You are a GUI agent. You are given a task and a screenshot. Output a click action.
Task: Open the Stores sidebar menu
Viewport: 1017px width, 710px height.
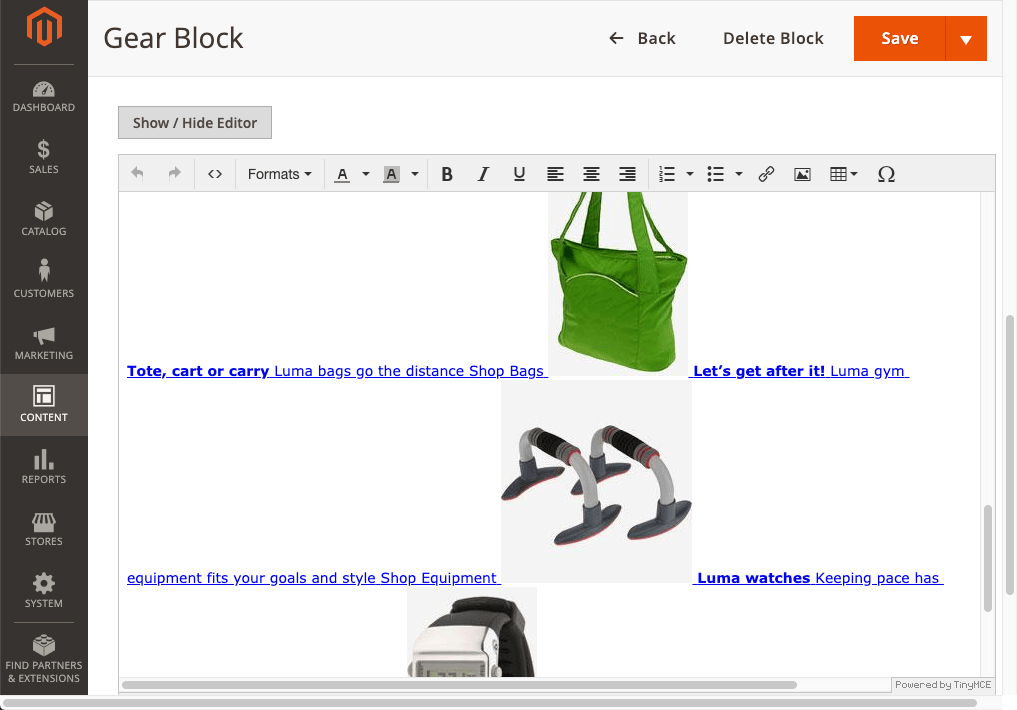[43, 528]
